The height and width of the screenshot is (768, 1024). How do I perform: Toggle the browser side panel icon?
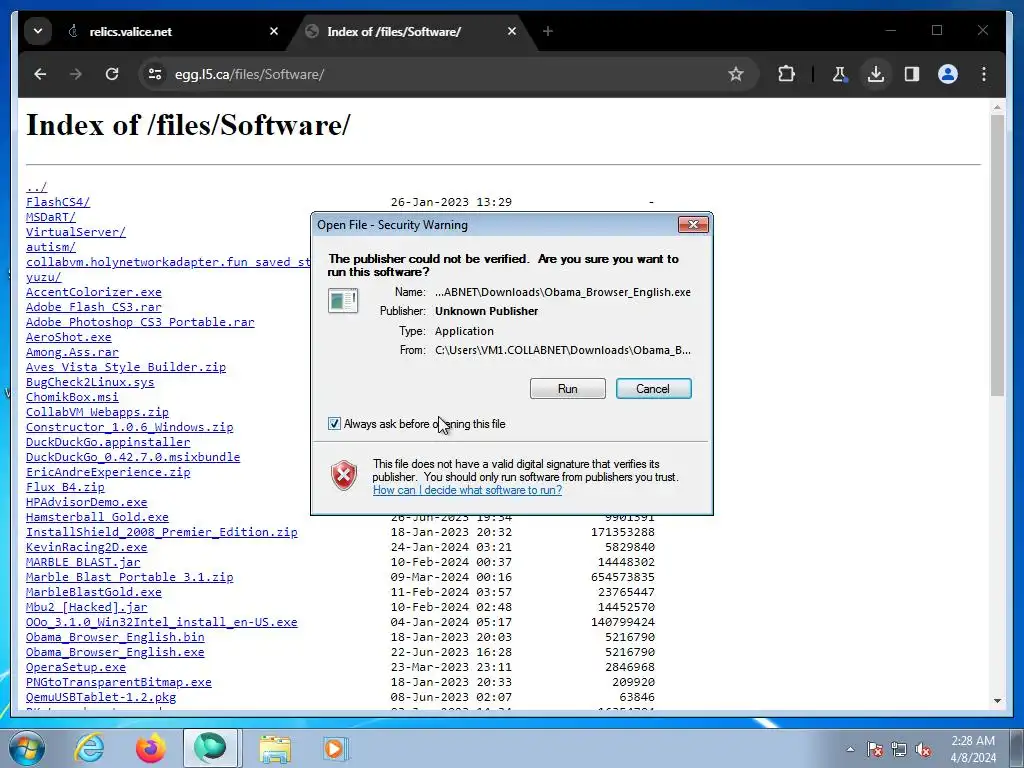[912, 74]
